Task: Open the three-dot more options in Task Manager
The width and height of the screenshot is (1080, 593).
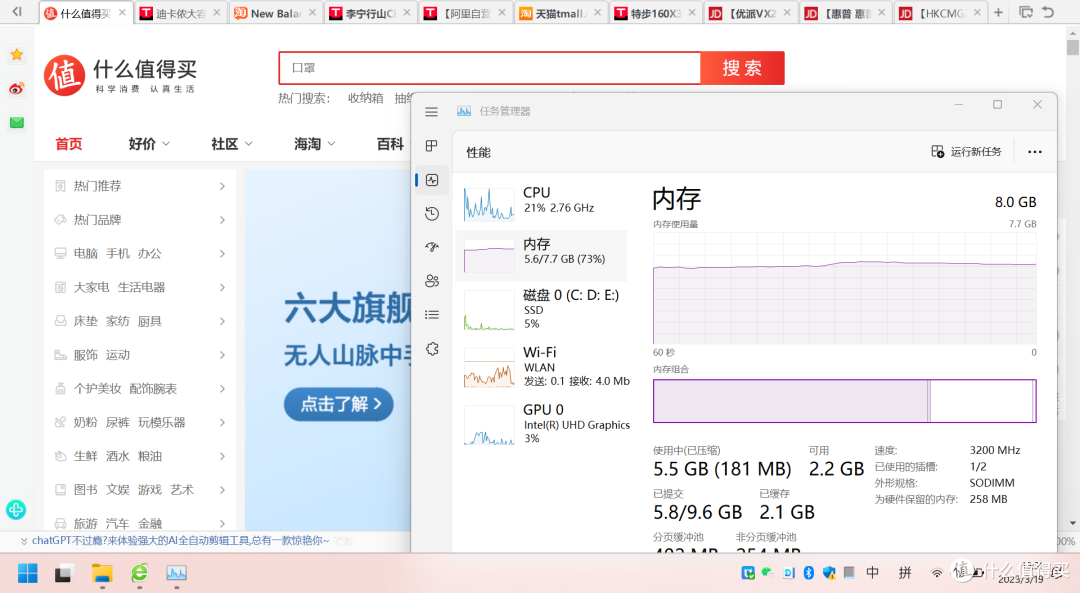Action: (x=1035, y=152)
